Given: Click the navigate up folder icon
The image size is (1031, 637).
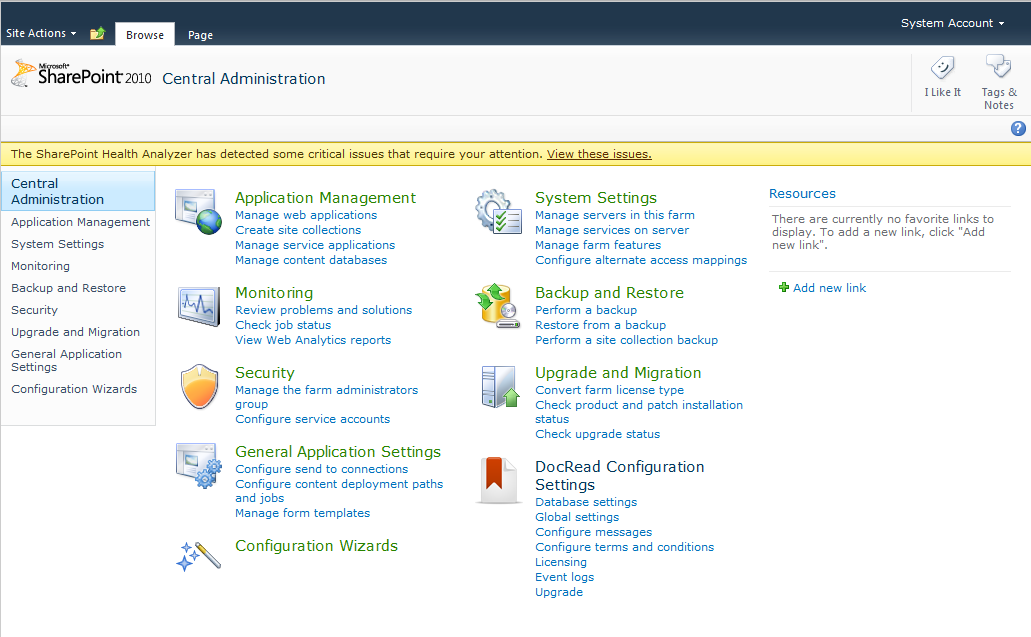Looking at the screenshot, I should click(x=97, y=33).
